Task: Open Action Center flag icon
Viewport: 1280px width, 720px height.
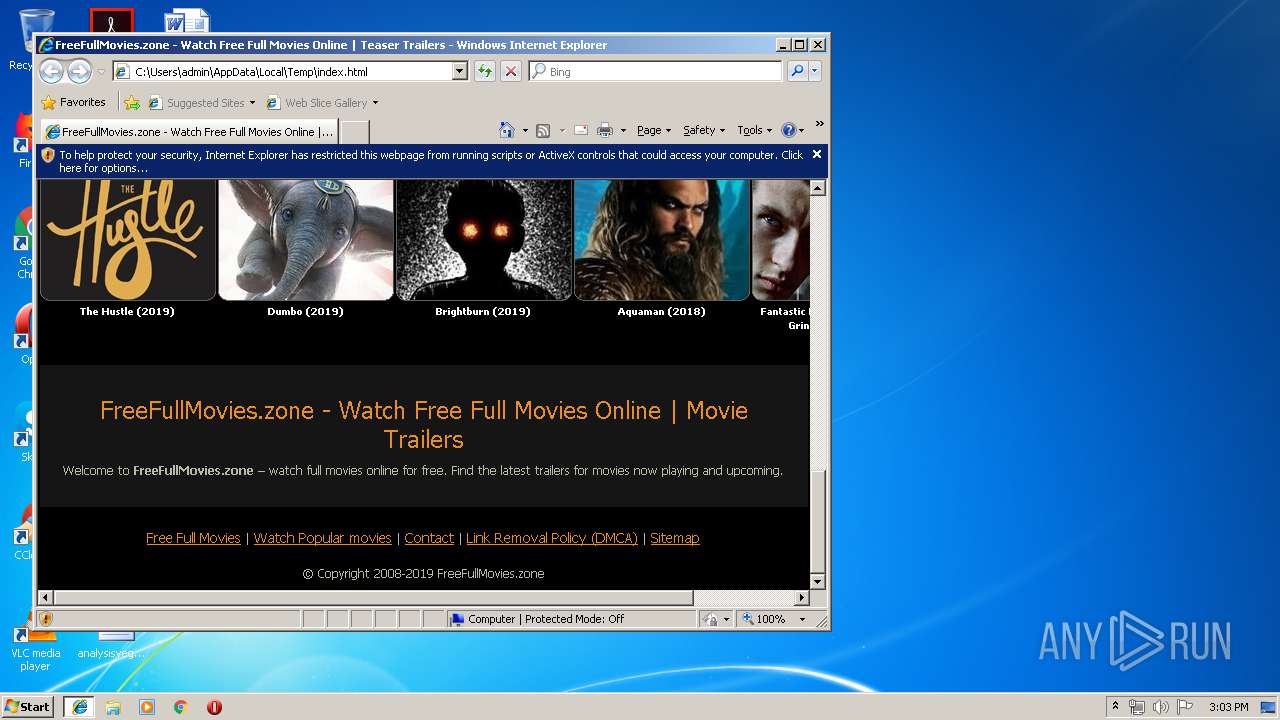Action: click(x=1184, y=707)
